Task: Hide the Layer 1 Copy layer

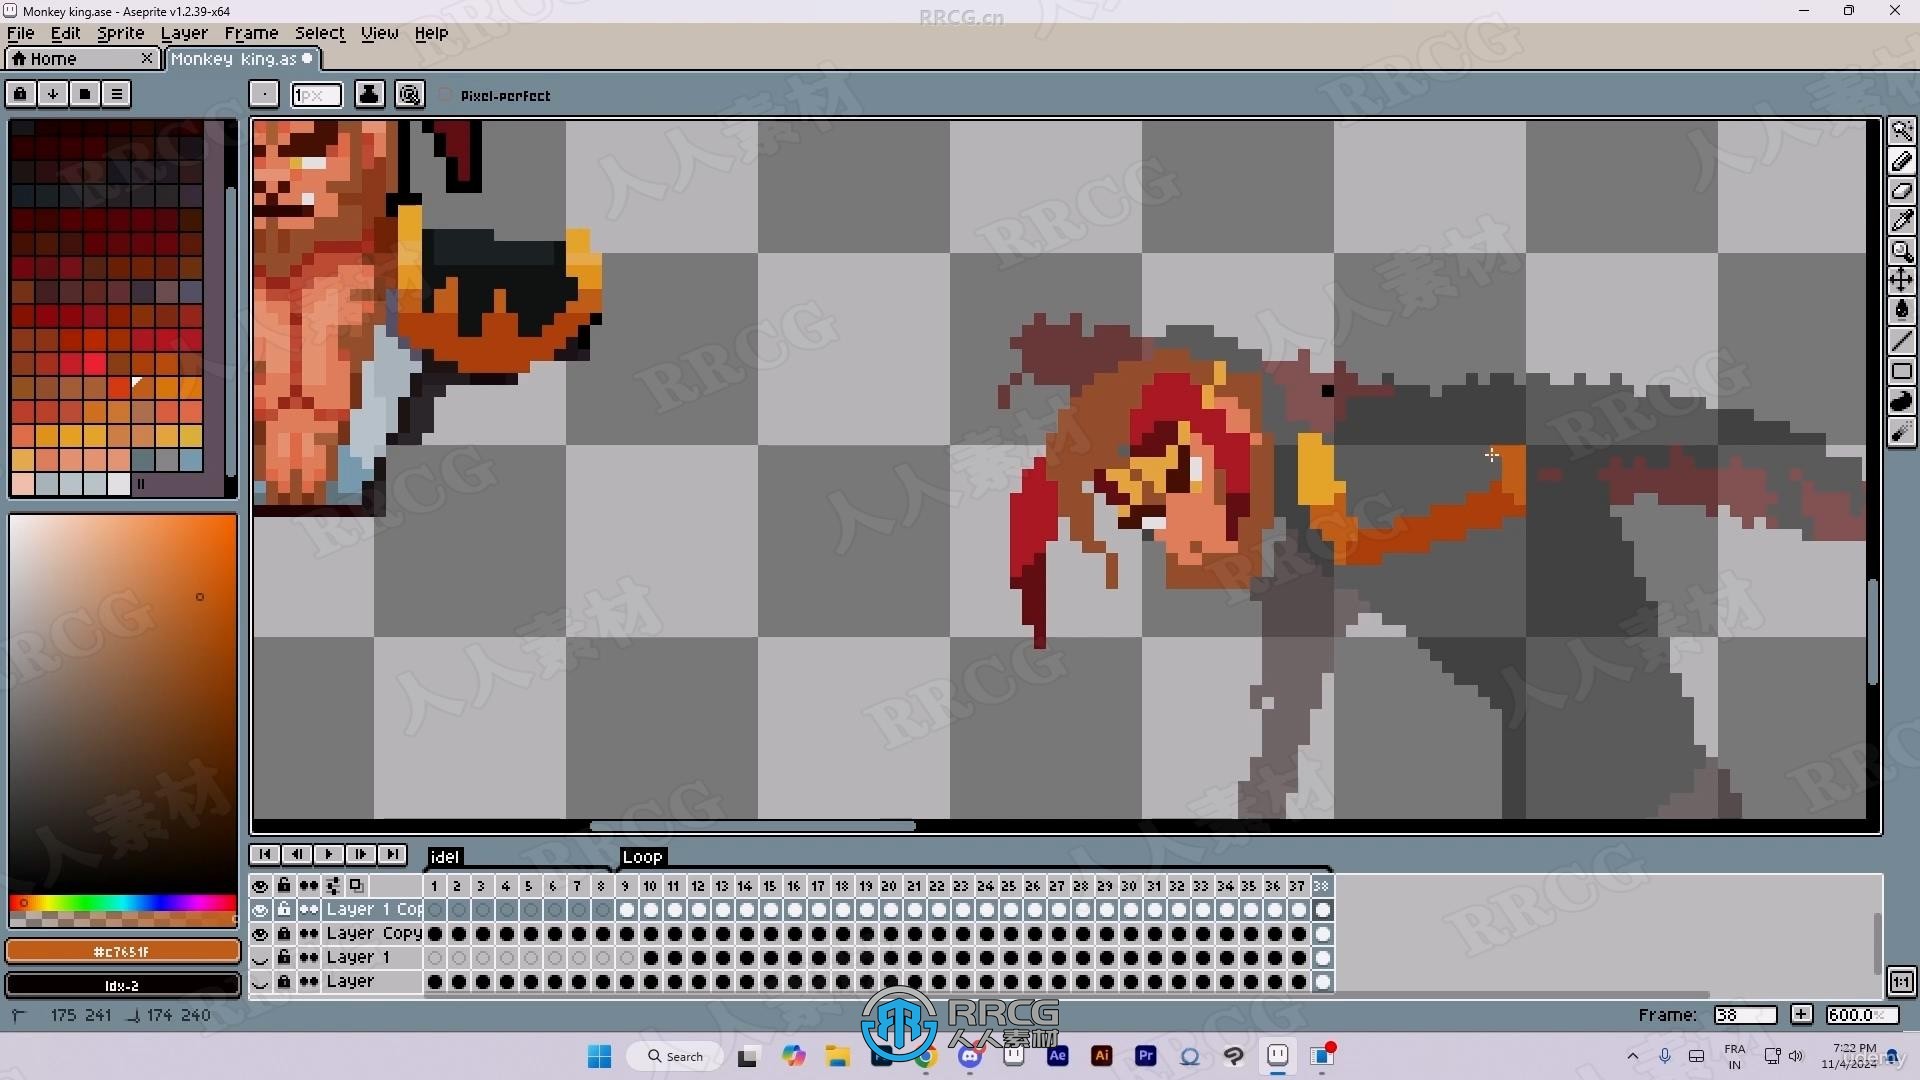Action: (260, 910)
